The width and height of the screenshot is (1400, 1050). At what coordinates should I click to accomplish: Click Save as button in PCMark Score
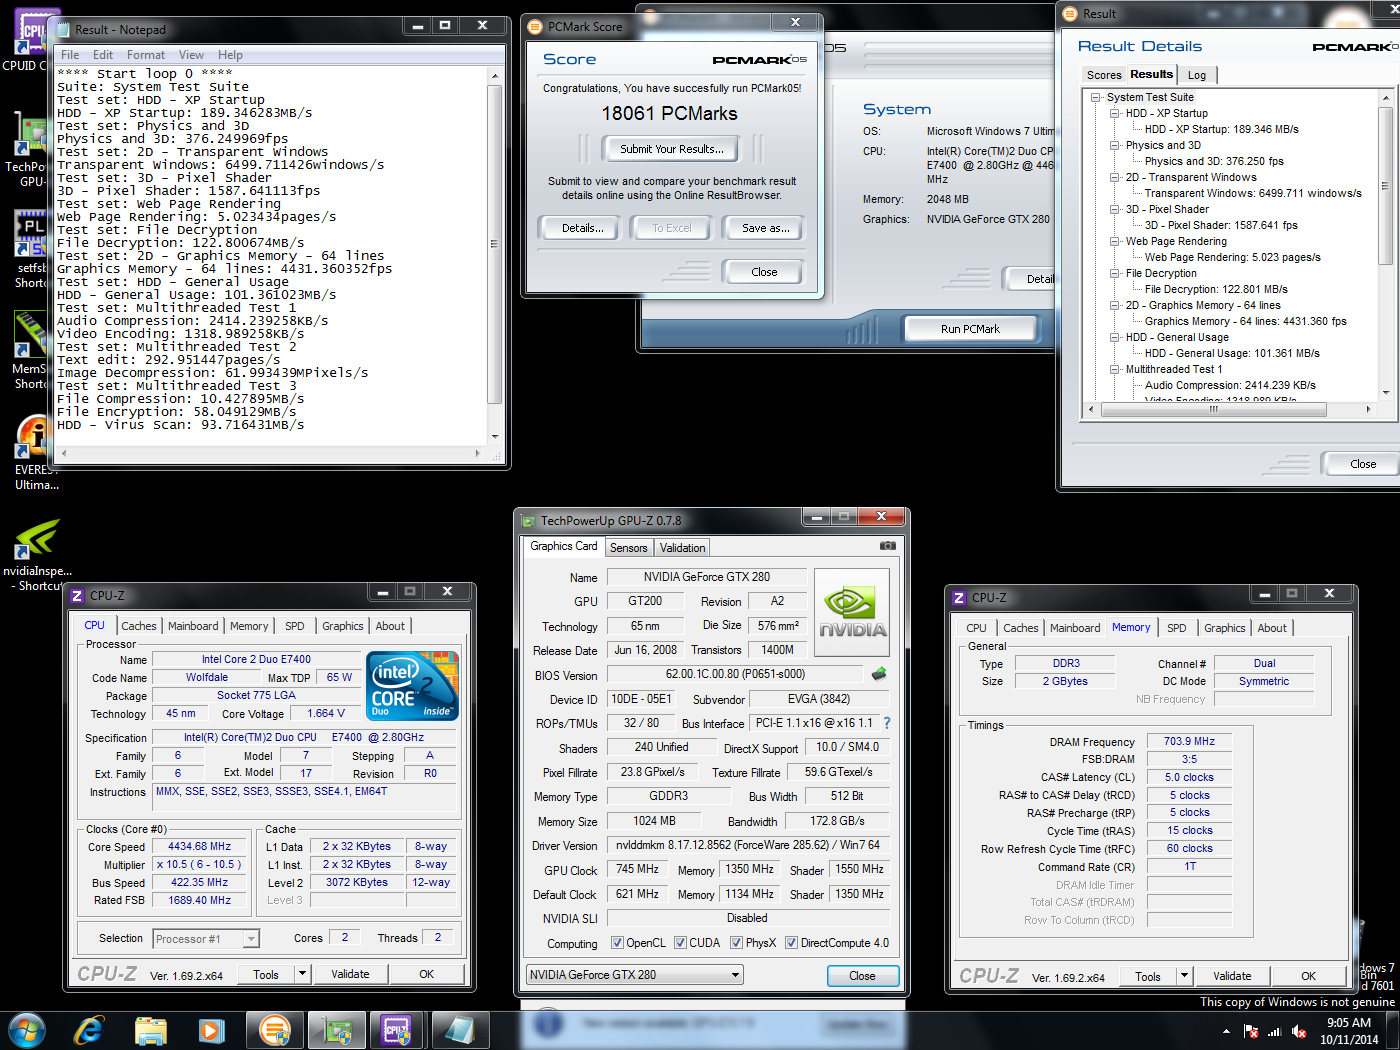[765, 228]
